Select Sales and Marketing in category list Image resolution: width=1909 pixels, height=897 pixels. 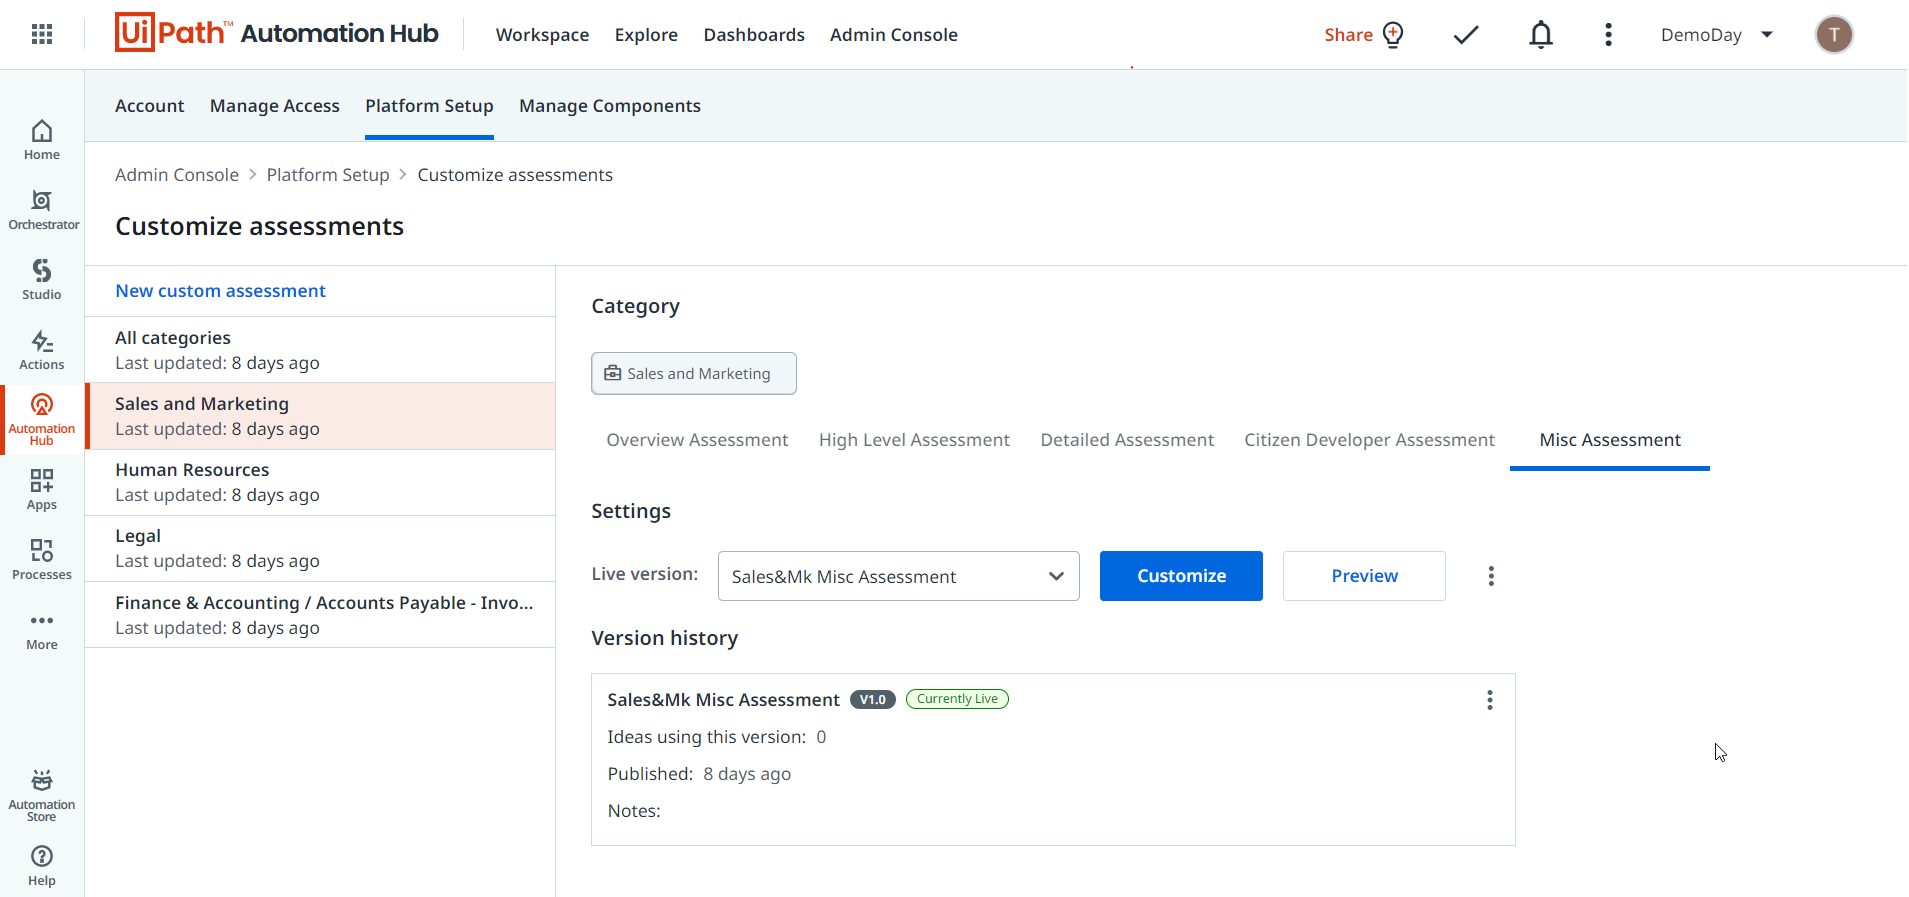click(x=320, y=416)
